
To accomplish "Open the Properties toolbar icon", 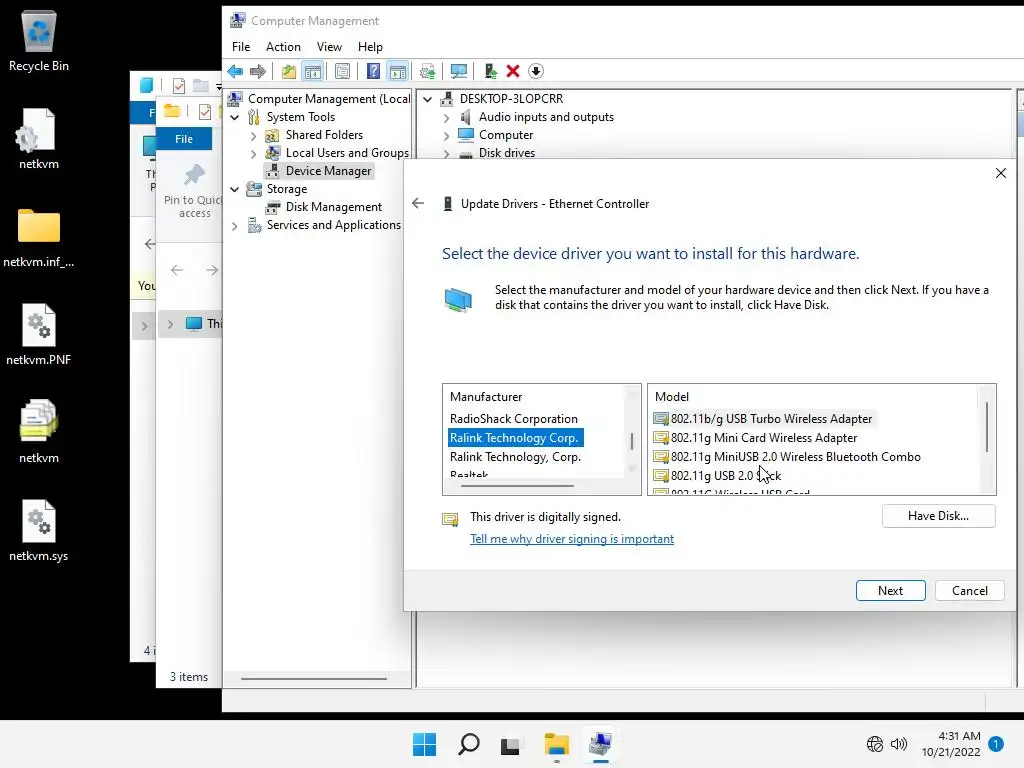I will (x=342, y=71).
